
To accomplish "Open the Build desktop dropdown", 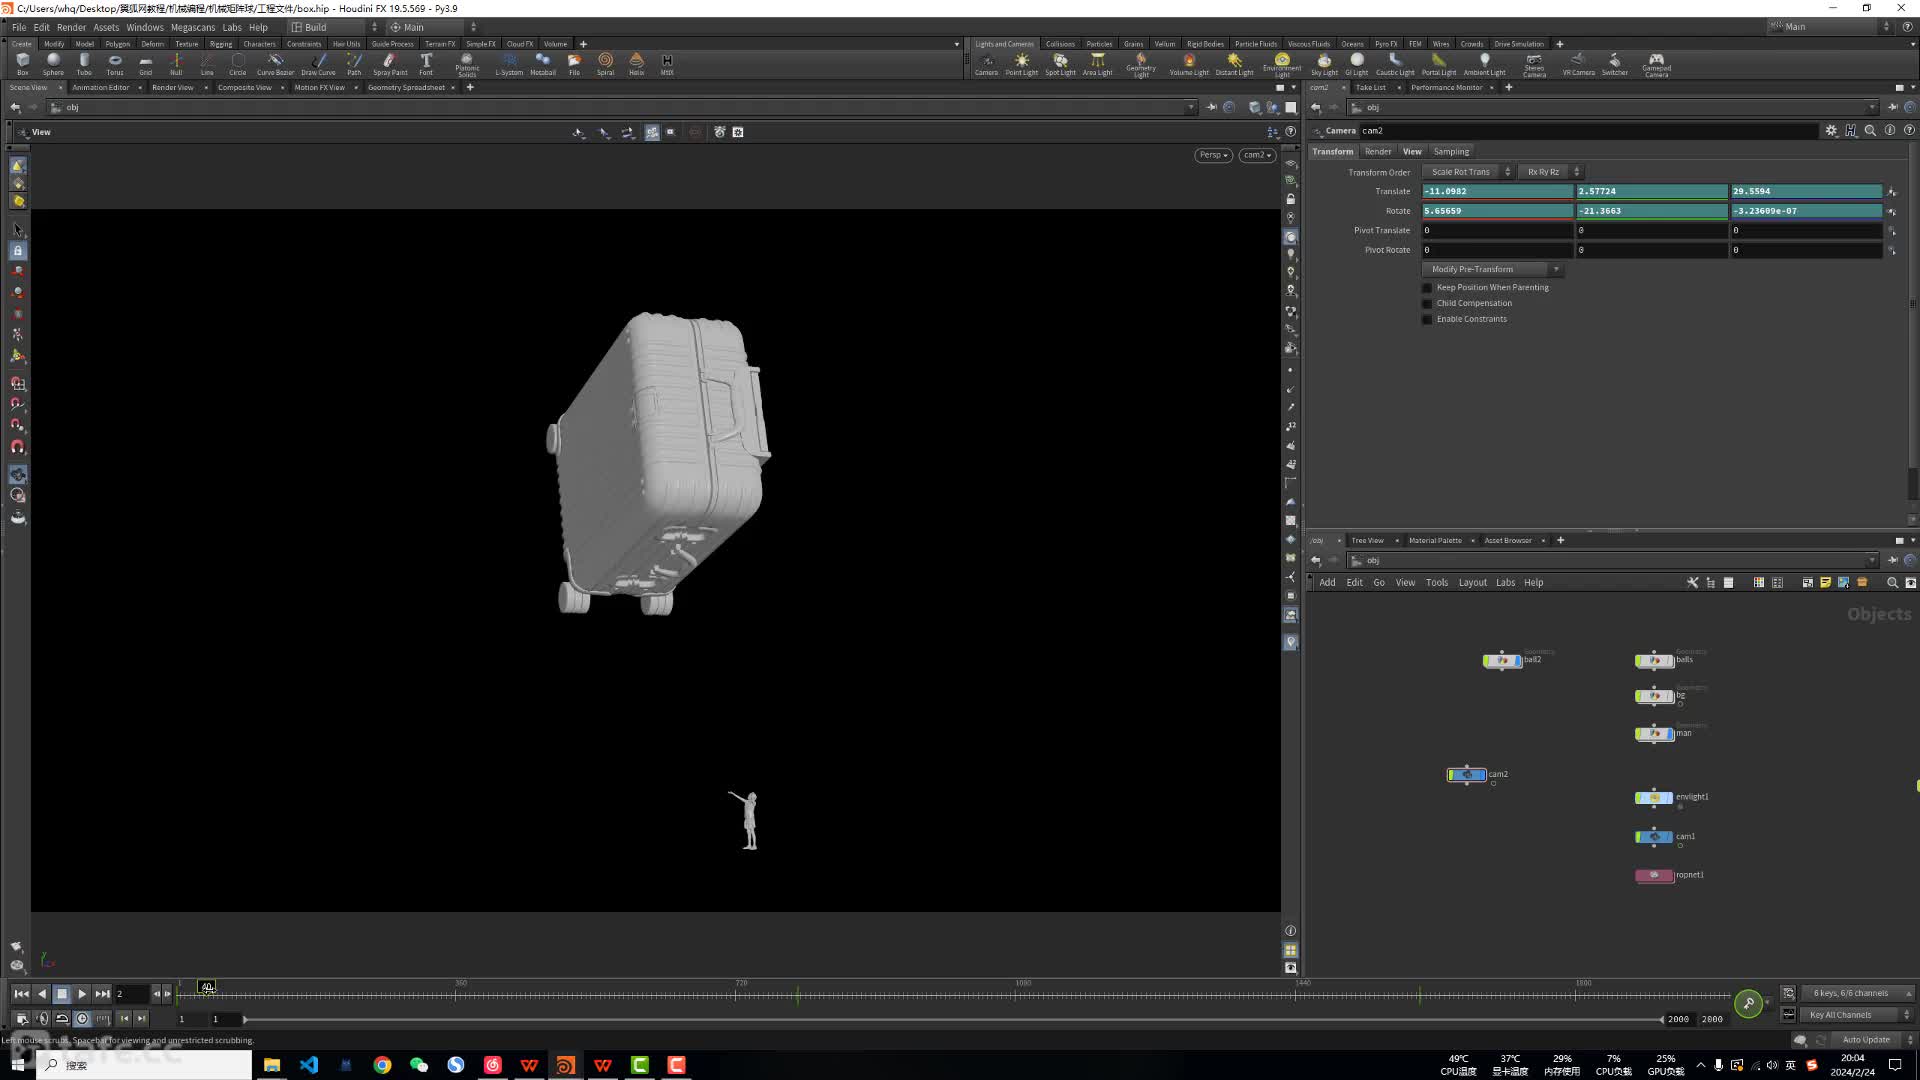I will click(x=334, y=28).
